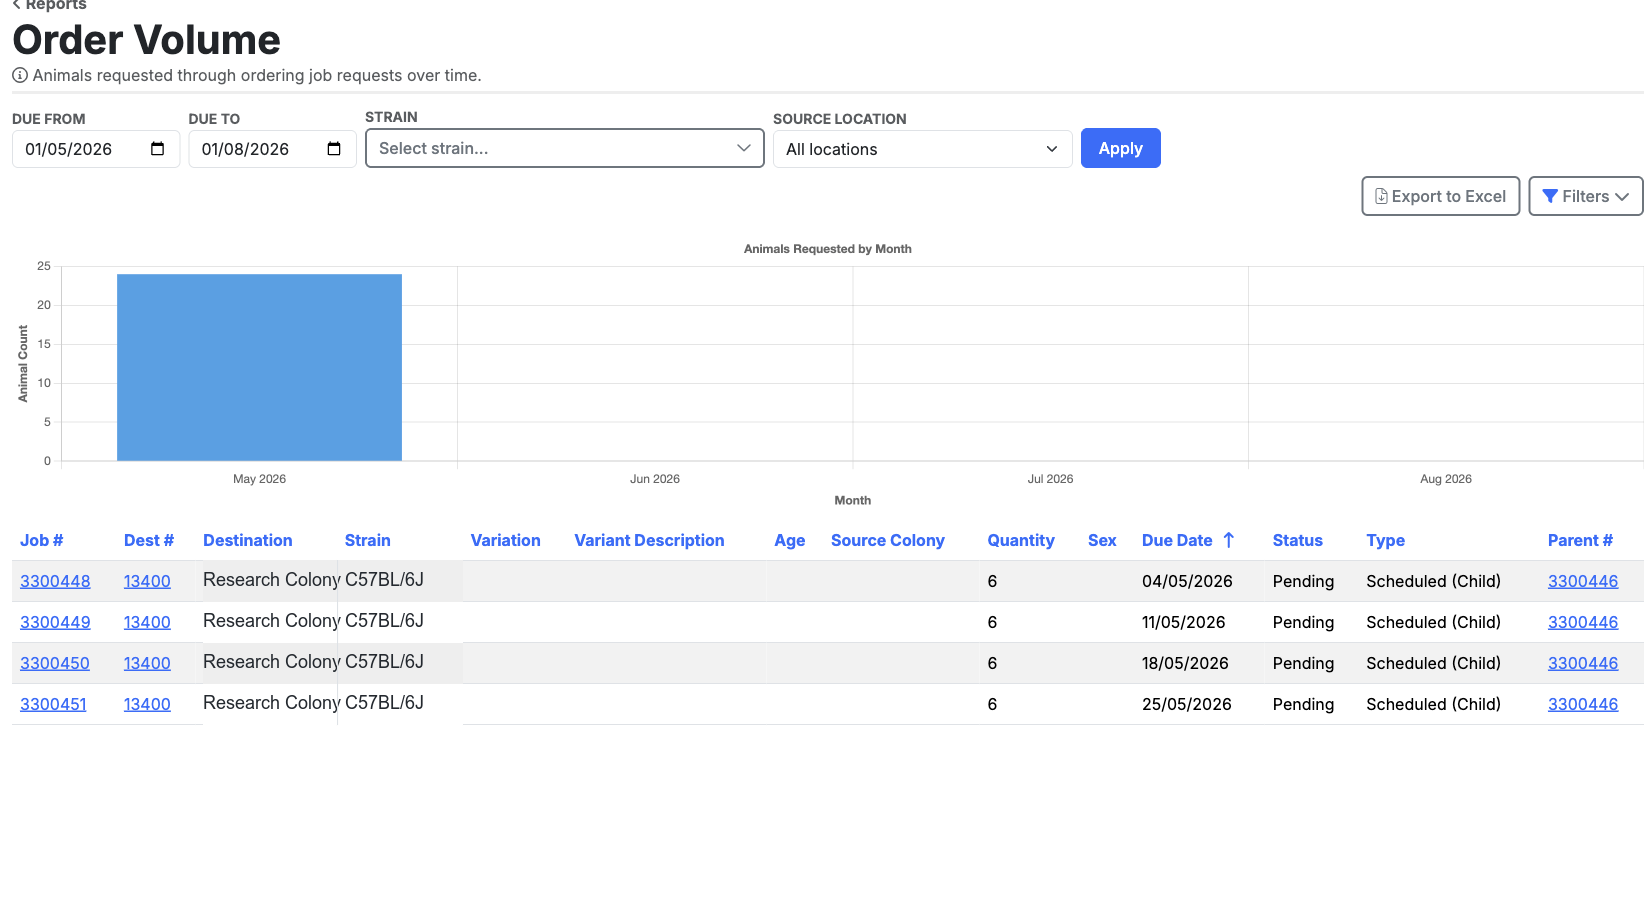Open the Filters dropdown

1586,196
